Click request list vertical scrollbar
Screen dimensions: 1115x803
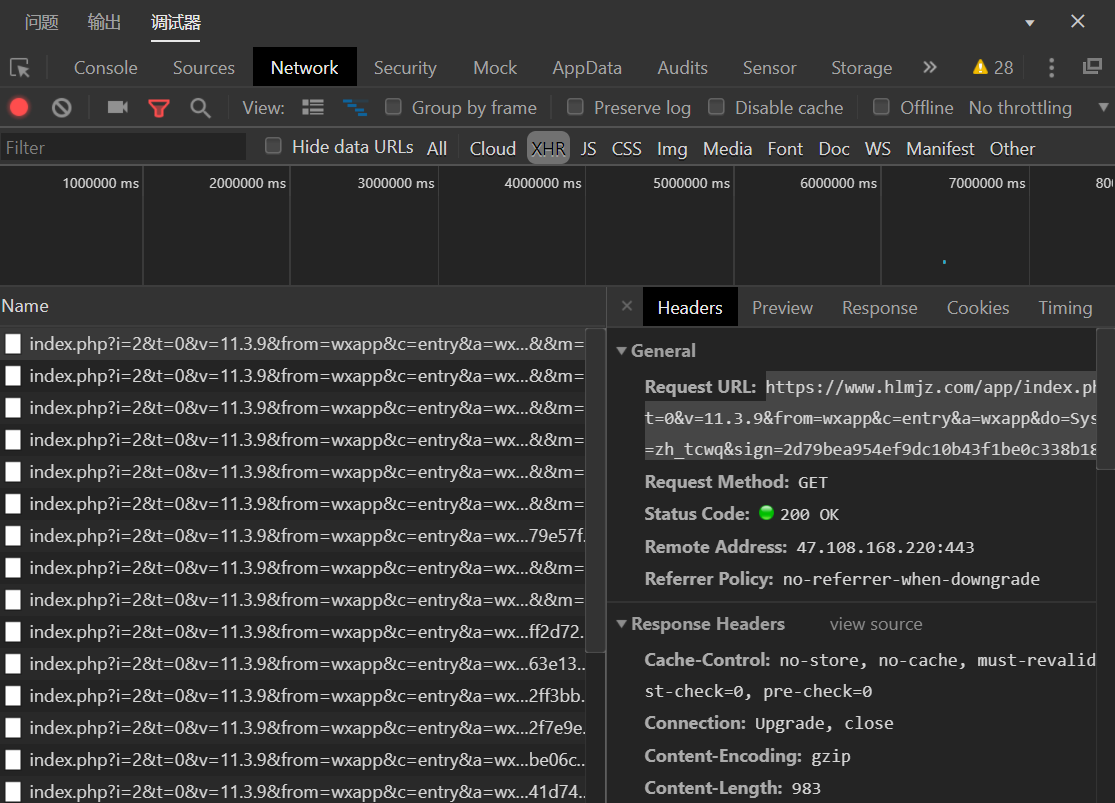click(x=595, y=491)
